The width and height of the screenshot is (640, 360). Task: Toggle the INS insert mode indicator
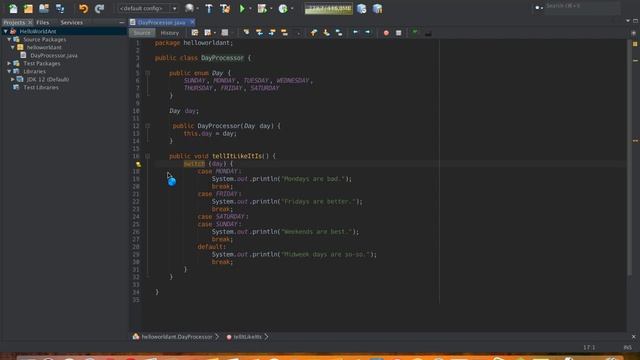tap(627, 348)
